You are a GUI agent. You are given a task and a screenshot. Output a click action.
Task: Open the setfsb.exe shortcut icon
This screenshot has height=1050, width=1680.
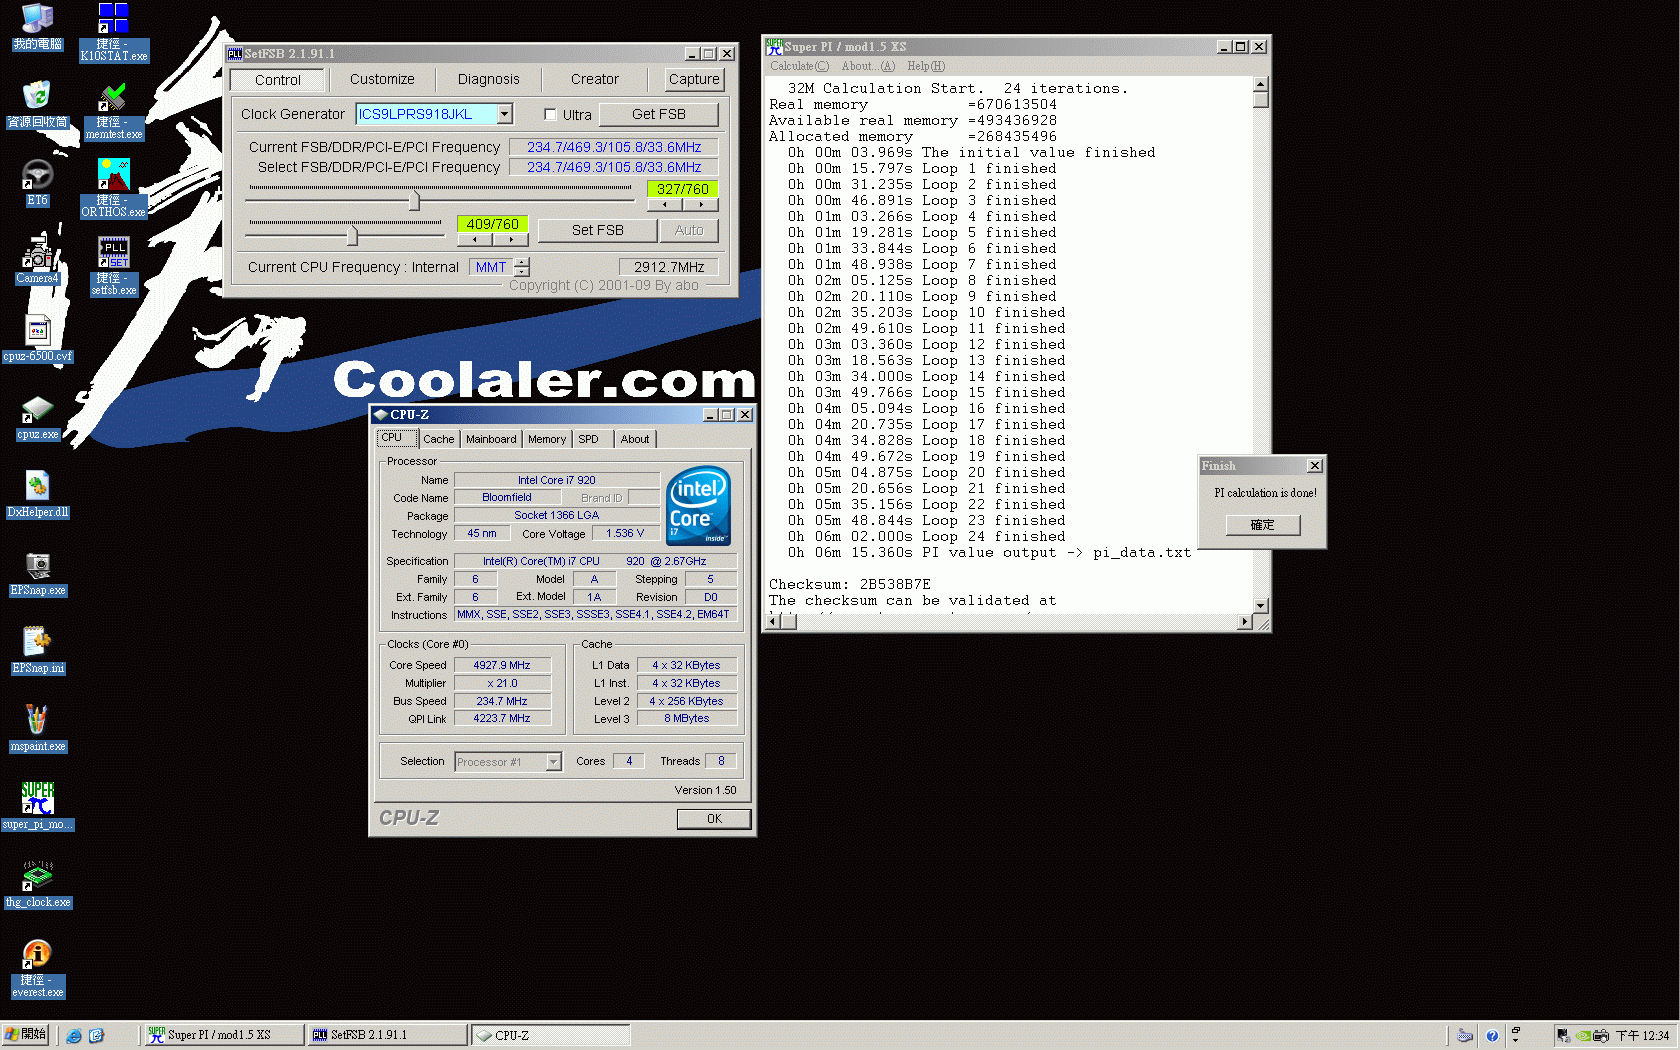tap(113, 266)
